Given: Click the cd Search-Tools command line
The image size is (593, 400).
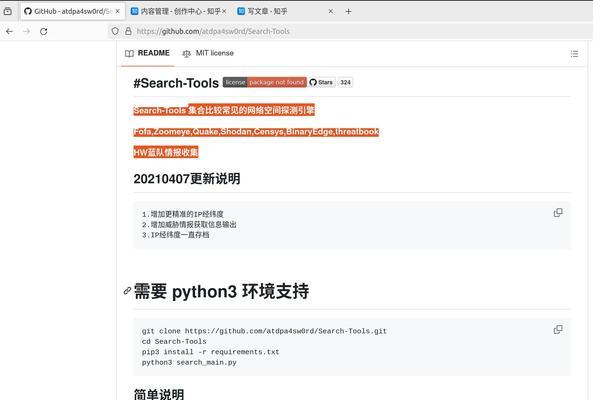Looking at the screenshot, I should coord(174,341).
